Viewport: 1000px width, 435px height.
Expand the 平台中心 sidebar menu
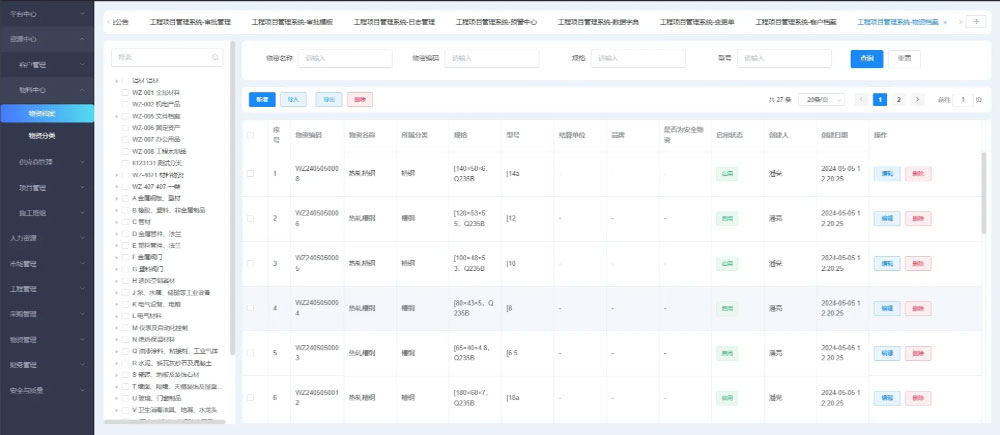pos(47,16)
